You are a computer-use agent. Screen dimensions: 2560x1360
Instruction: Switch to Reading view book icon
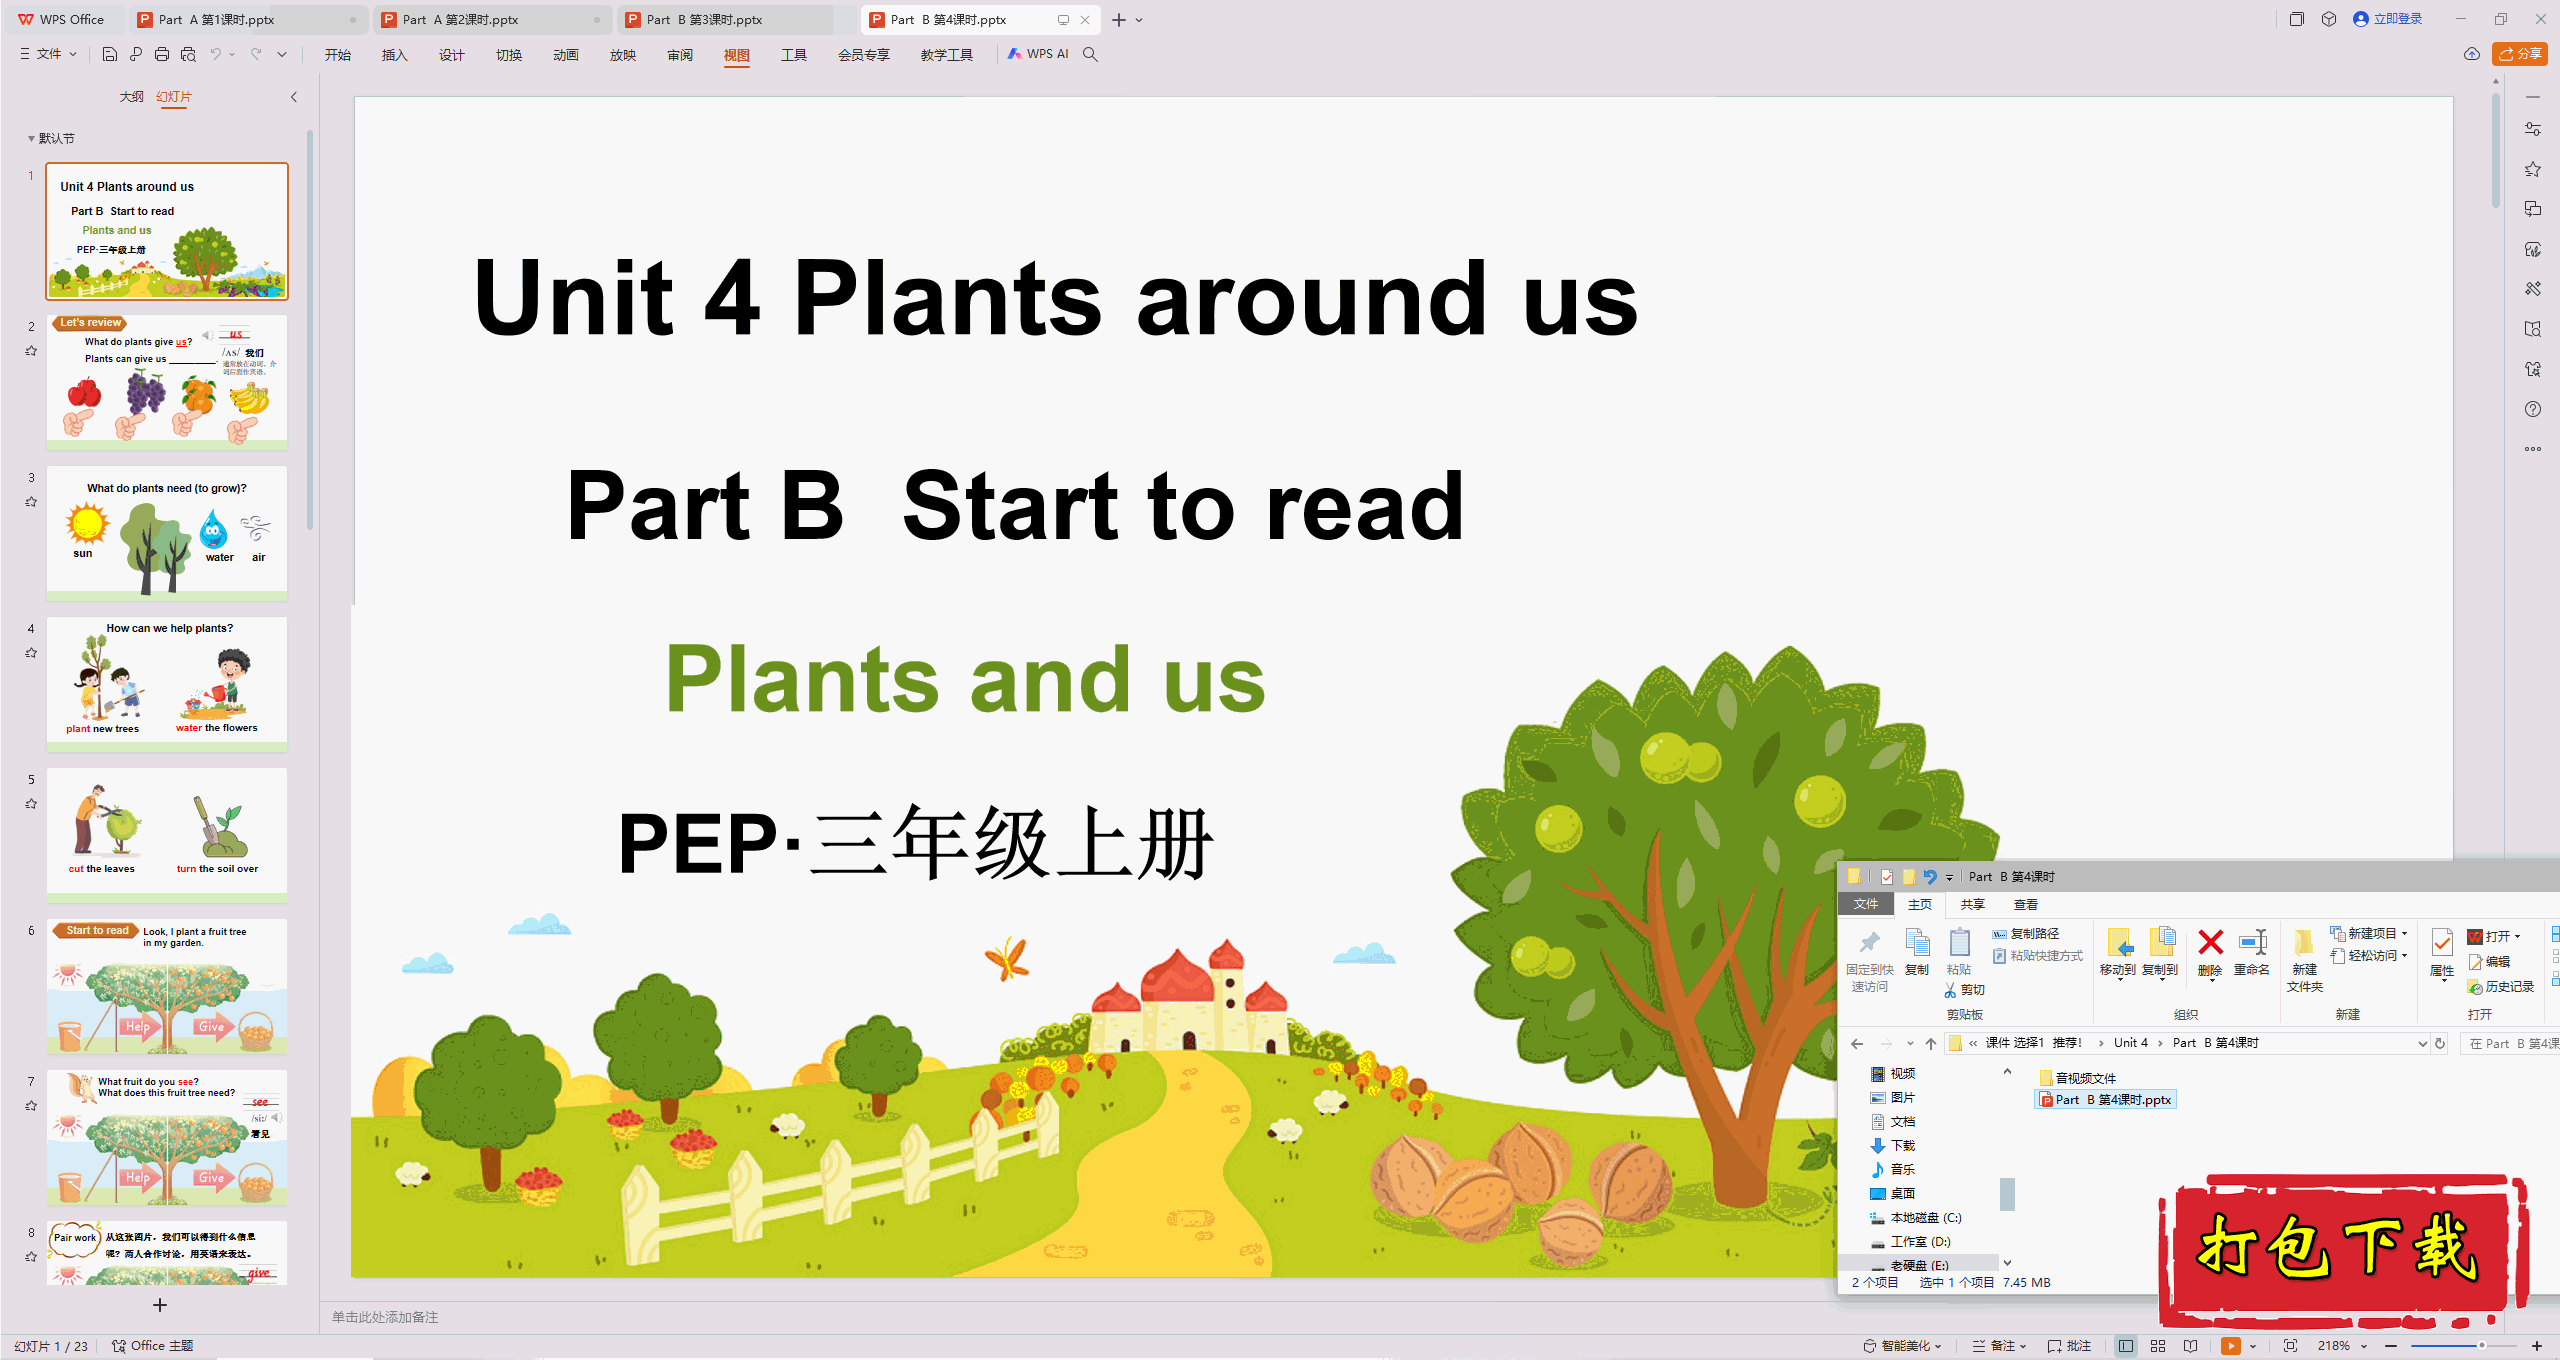pyautogui.click(x=2191, y=1346)
